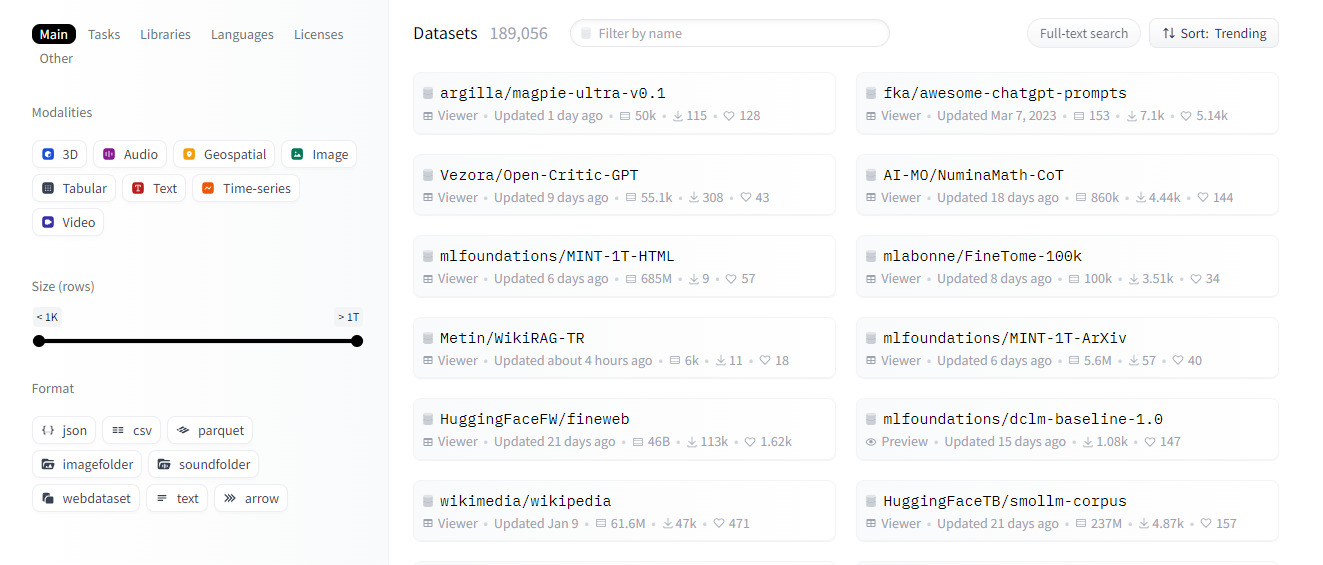Image resolution: width=1323 pixels, height=565 pixels.
Task: Switch to the Languages tab
Action: pyautogui.click(x=242, y=34)
